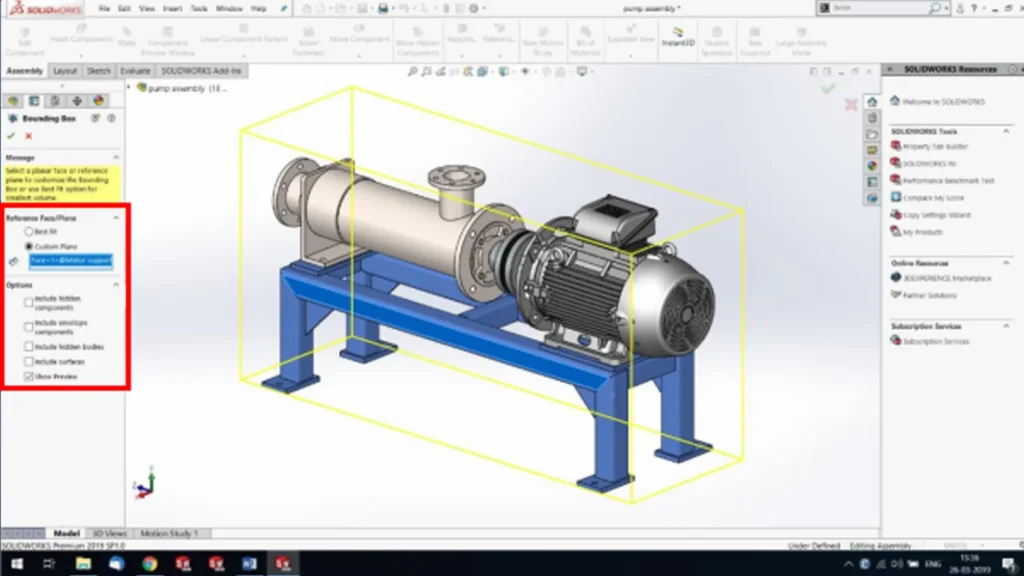Click the Update Speedpak tool

click(716, 42)
